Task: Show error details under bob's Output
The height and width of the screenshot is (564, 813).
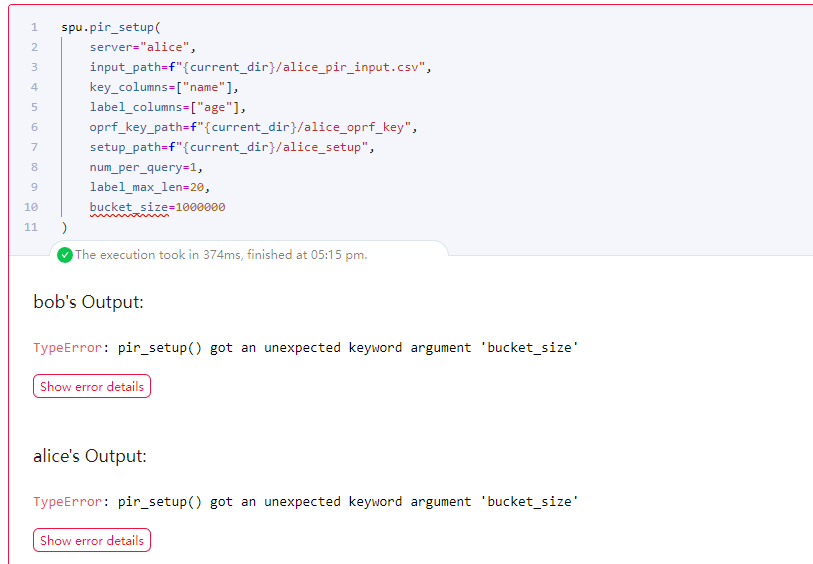Action: pos(92,387)
